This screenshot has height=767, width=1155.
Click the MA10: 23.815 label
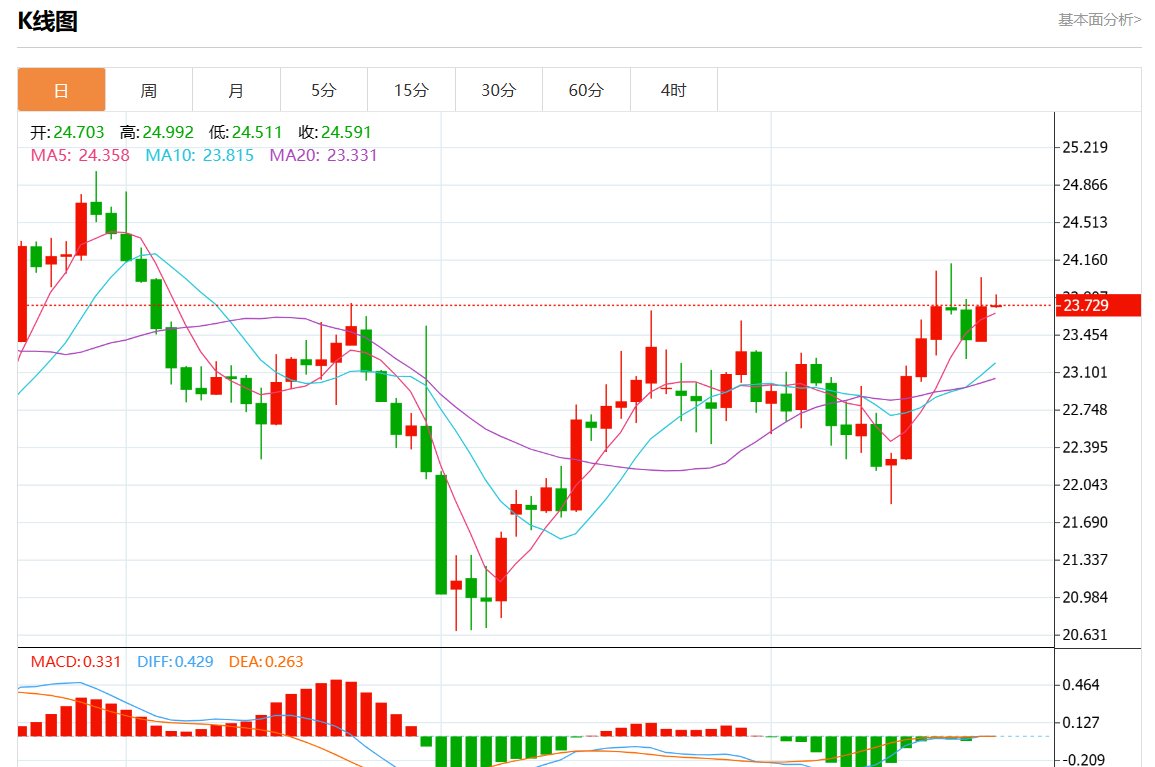200,155
